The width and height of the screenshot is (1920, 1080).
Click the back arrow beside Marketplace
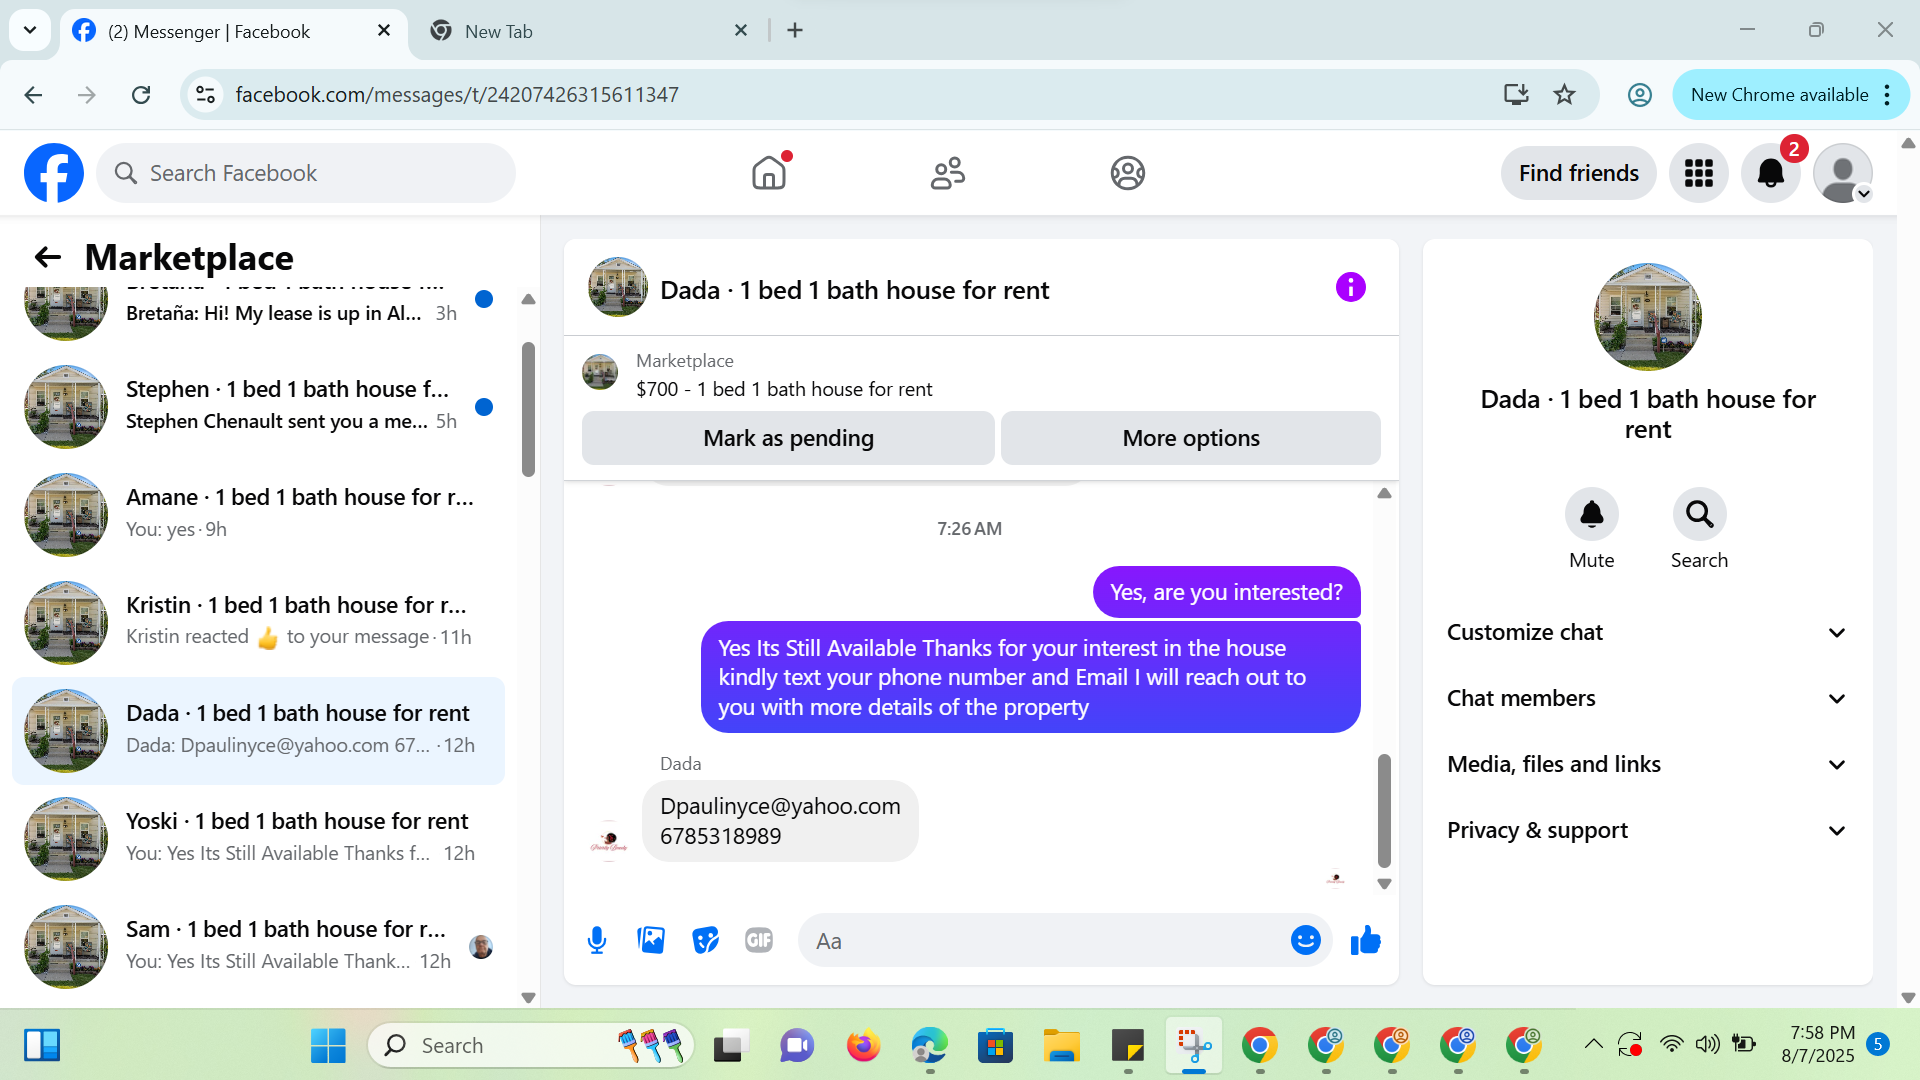click(48, 258)
